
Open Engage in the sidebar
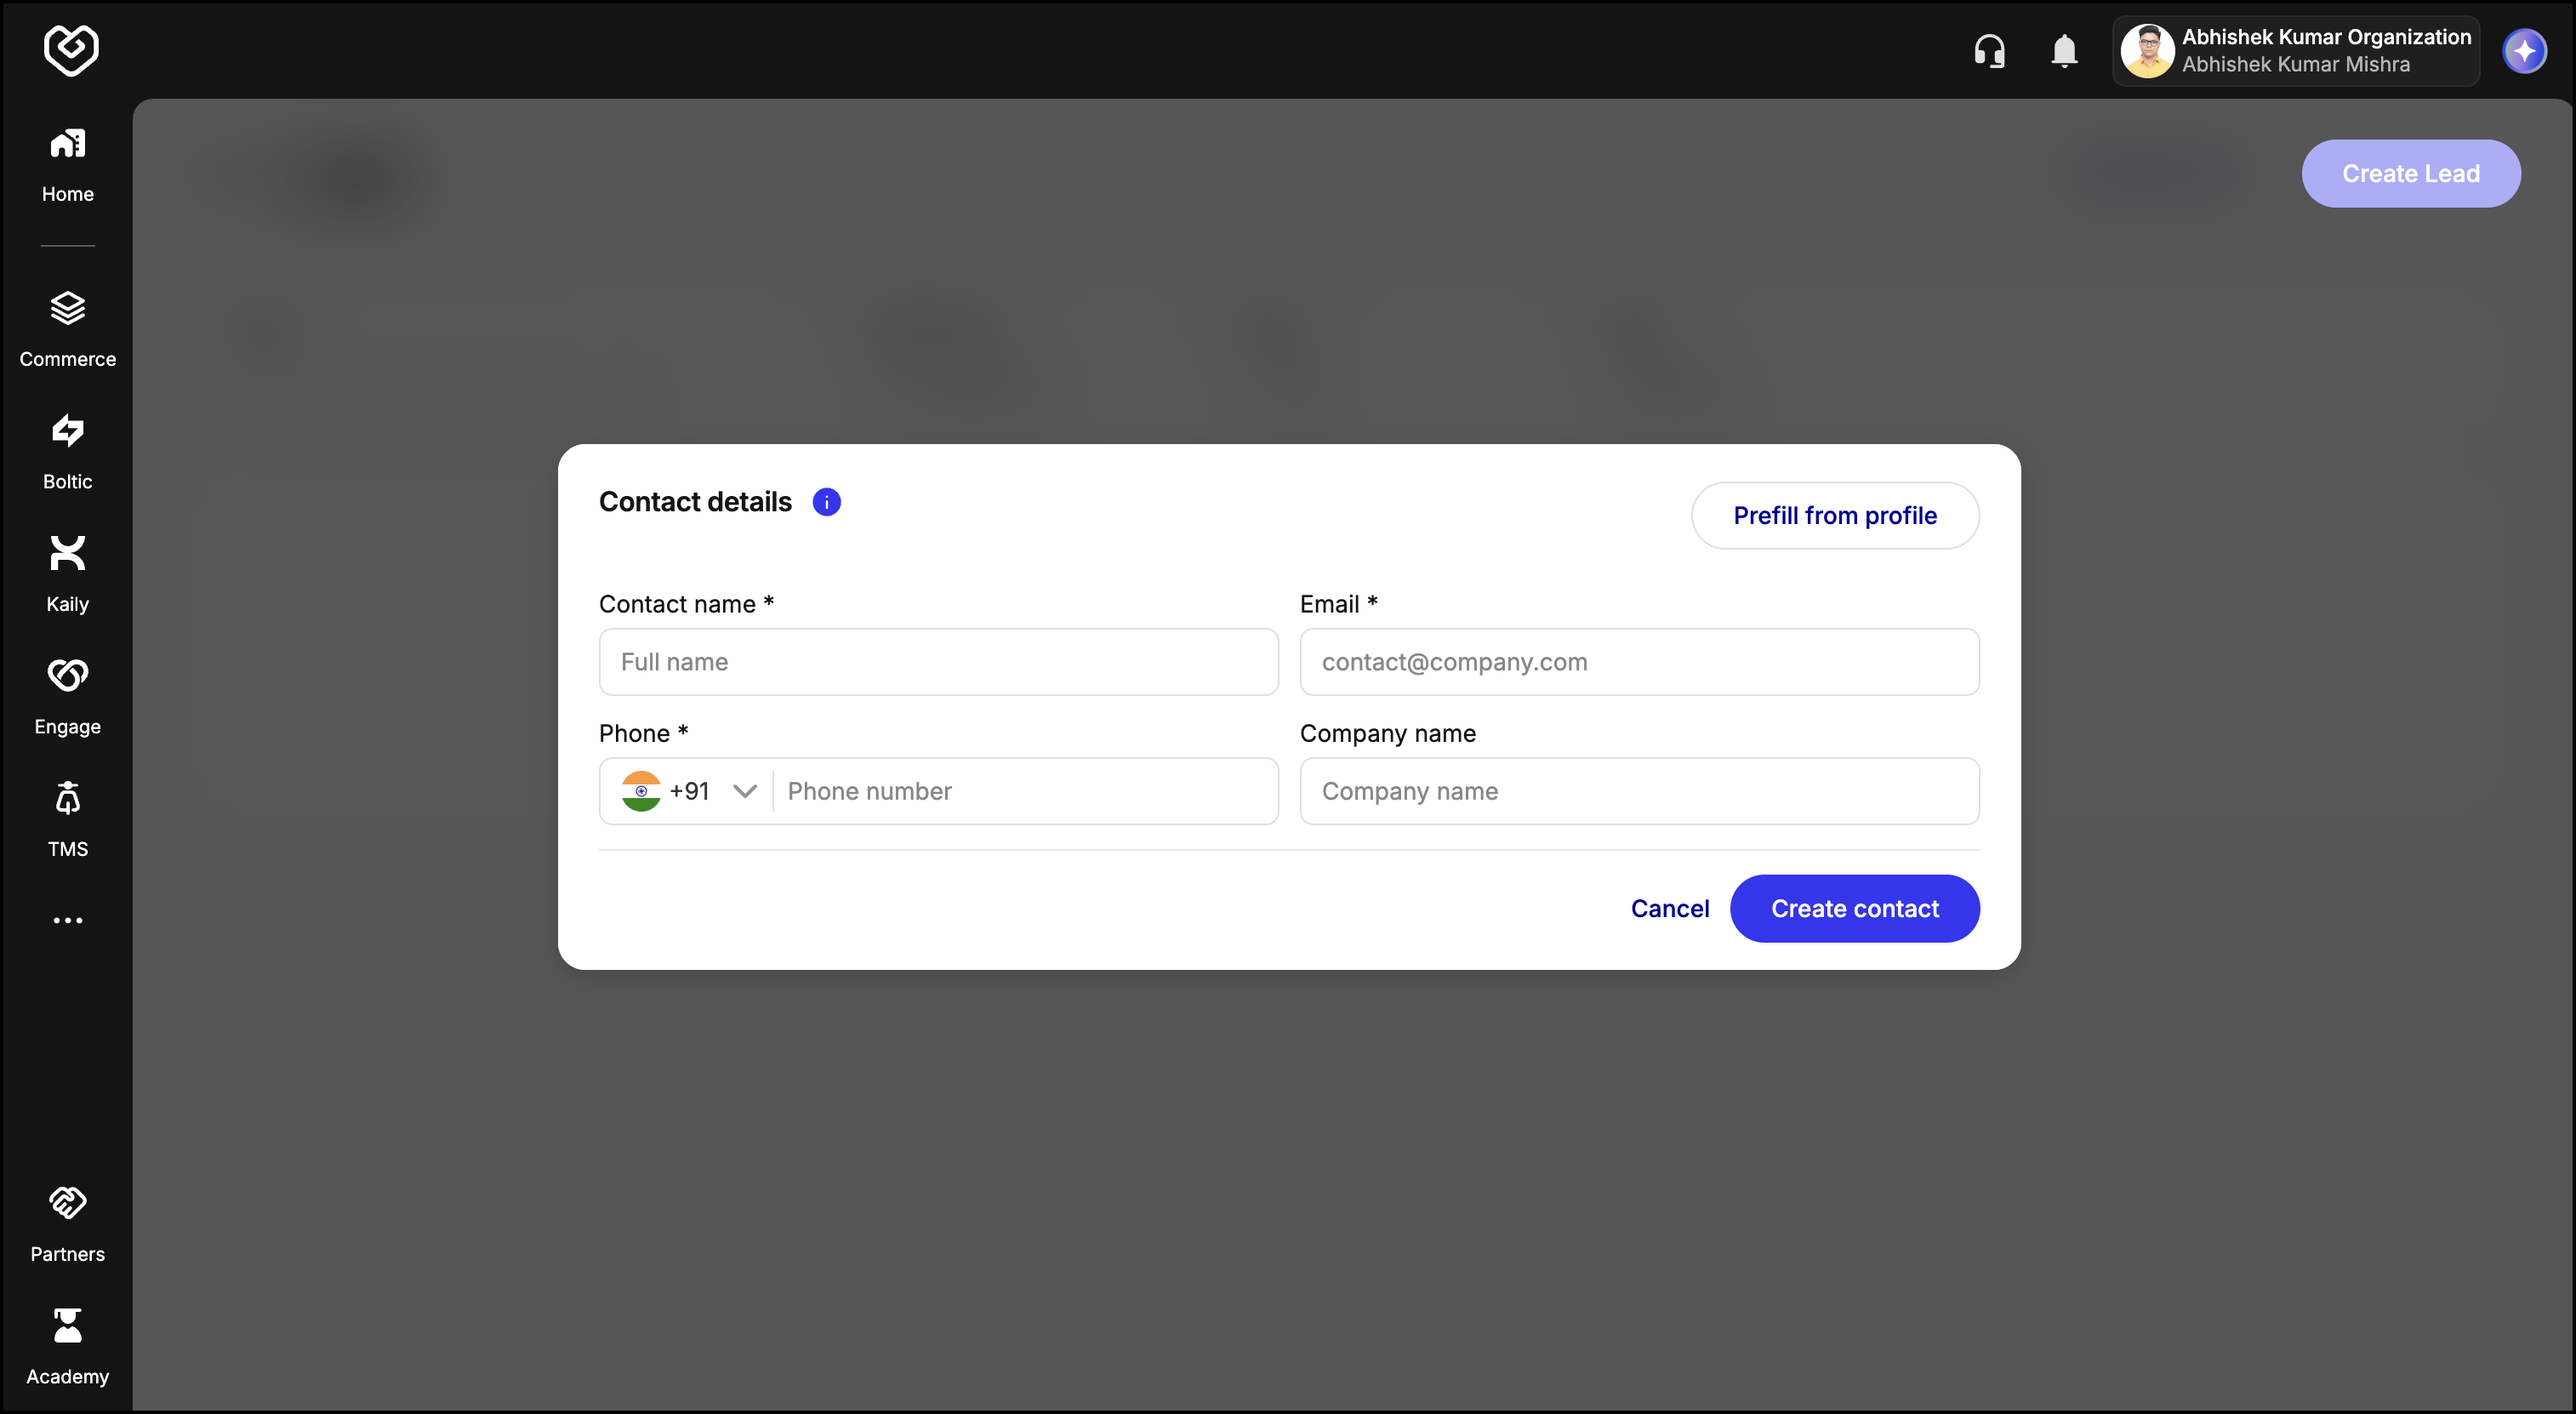point(67,697)
